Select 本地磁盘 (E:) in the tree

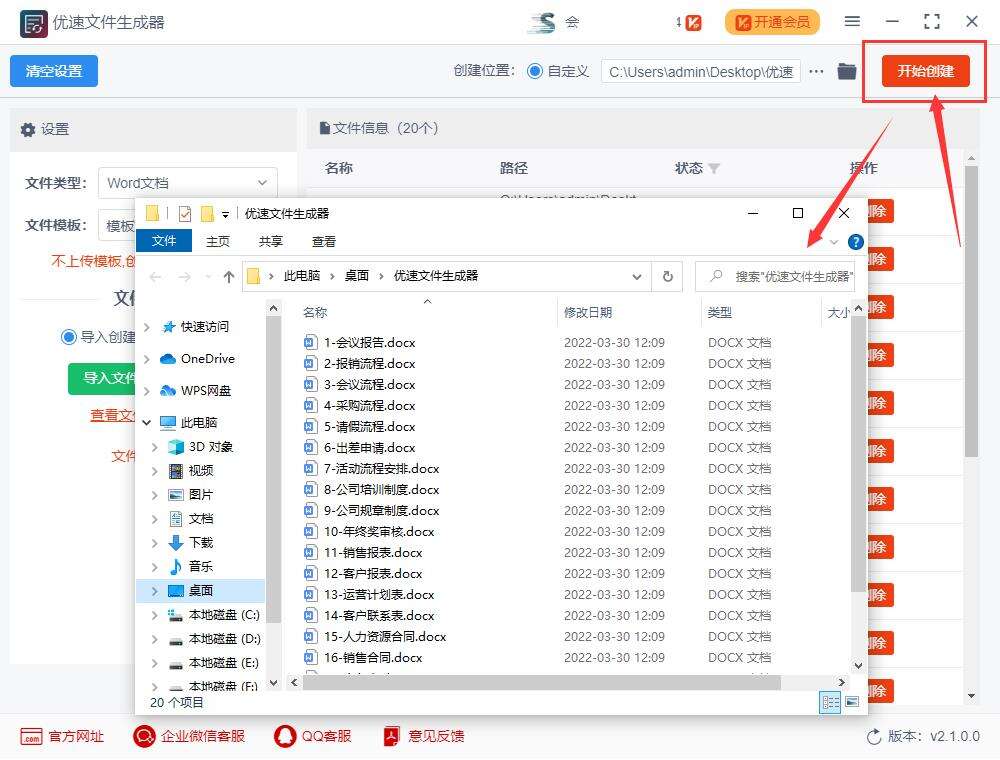coord(223,663)
